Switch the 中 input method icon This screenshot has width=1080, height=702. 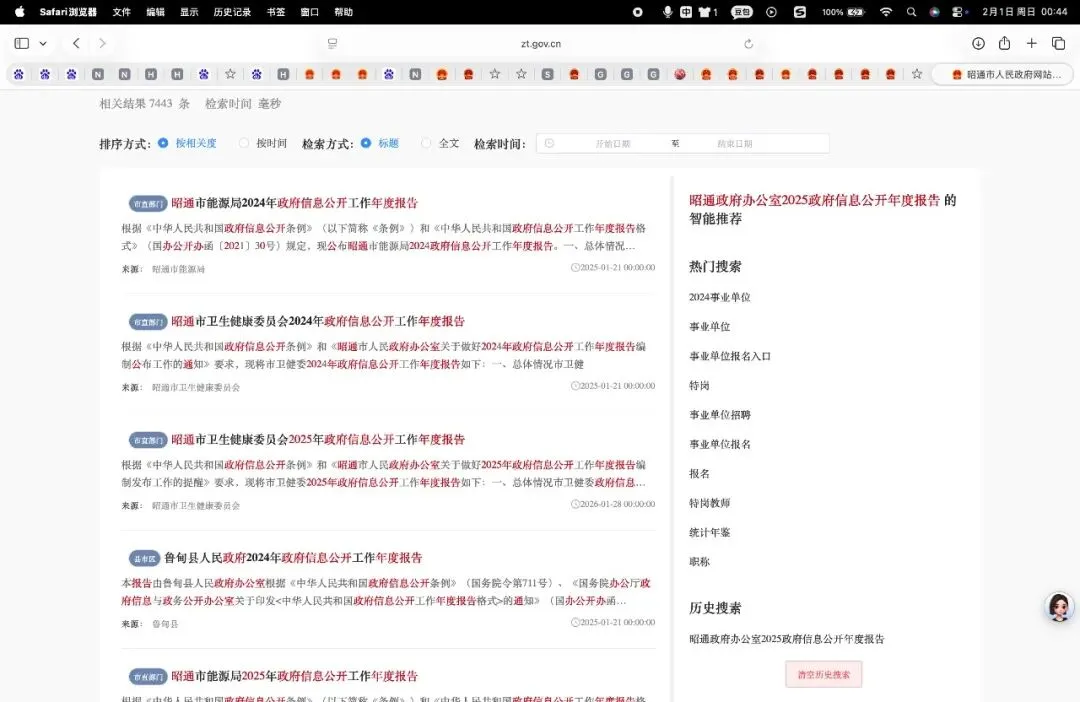(x=686, y=12)
